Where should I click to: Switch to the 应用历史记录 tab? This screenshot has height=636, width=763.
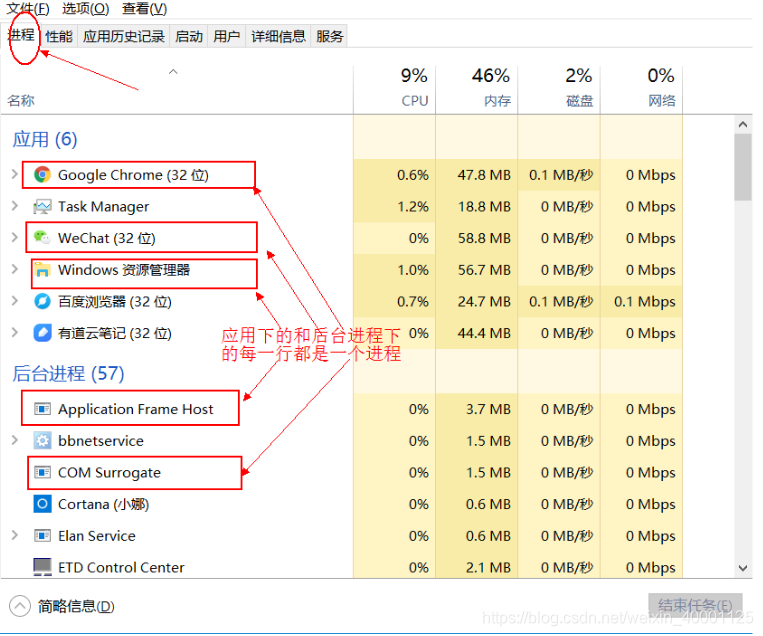(124, 36)
